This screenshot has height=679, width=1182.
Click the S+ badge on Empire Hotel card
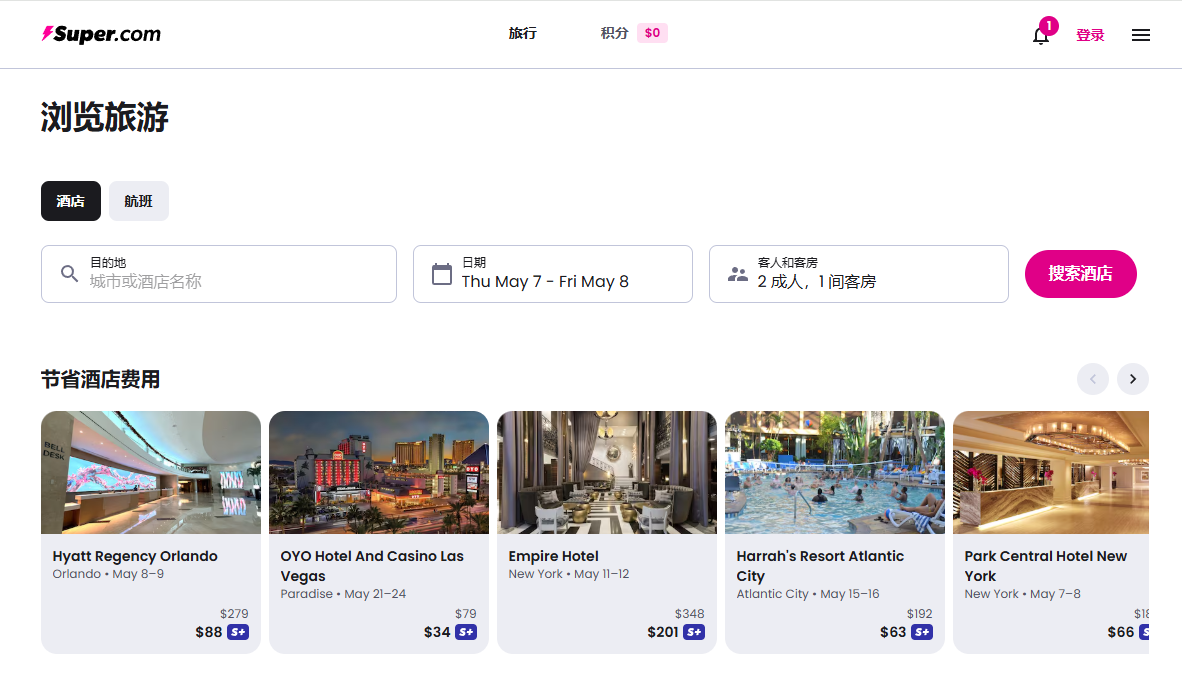(x=694, y=632)
